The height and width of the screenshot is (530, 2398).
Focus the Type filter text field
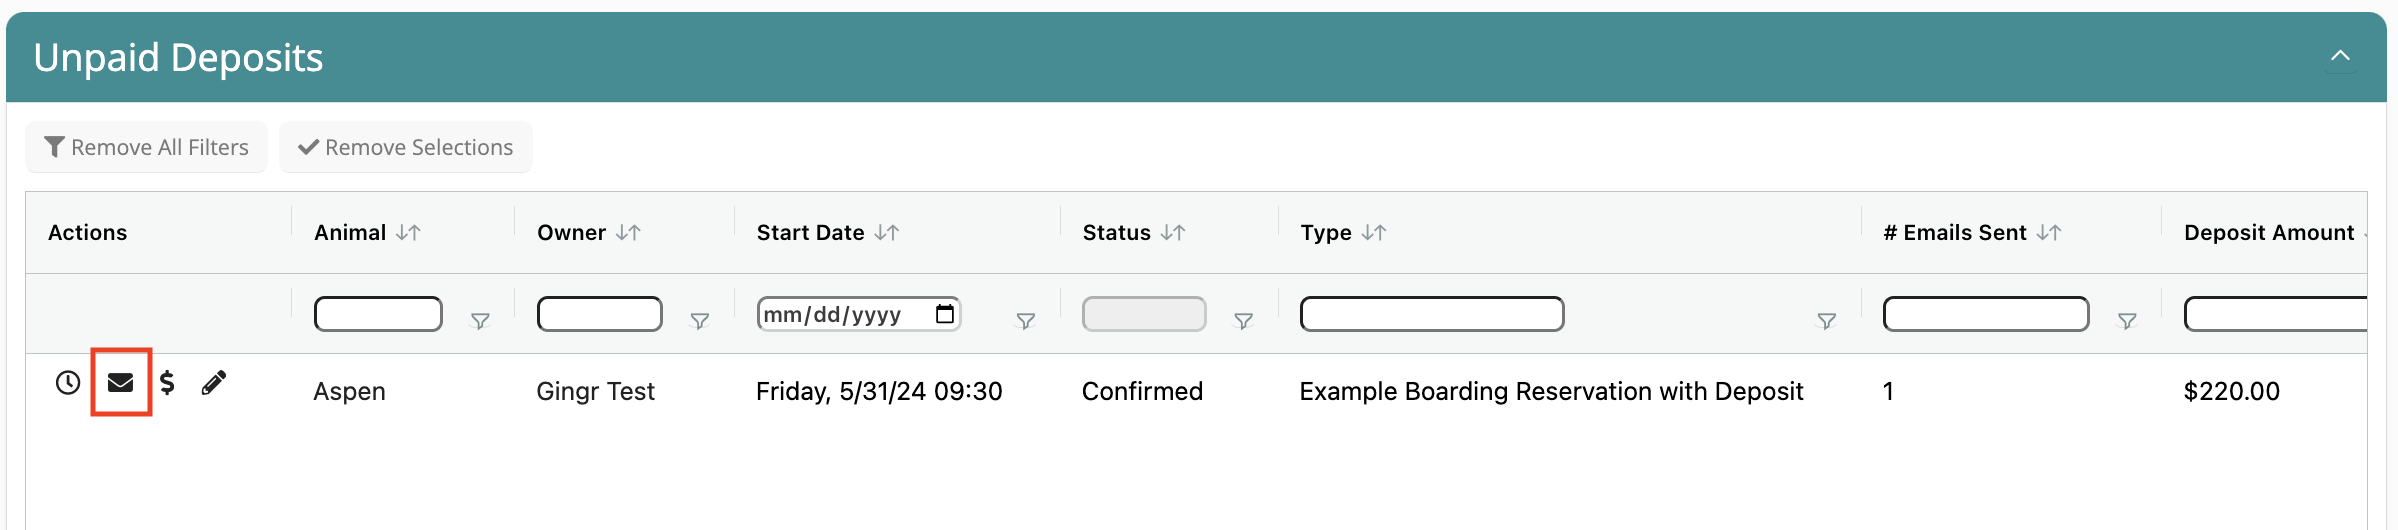coord(1432,314)
